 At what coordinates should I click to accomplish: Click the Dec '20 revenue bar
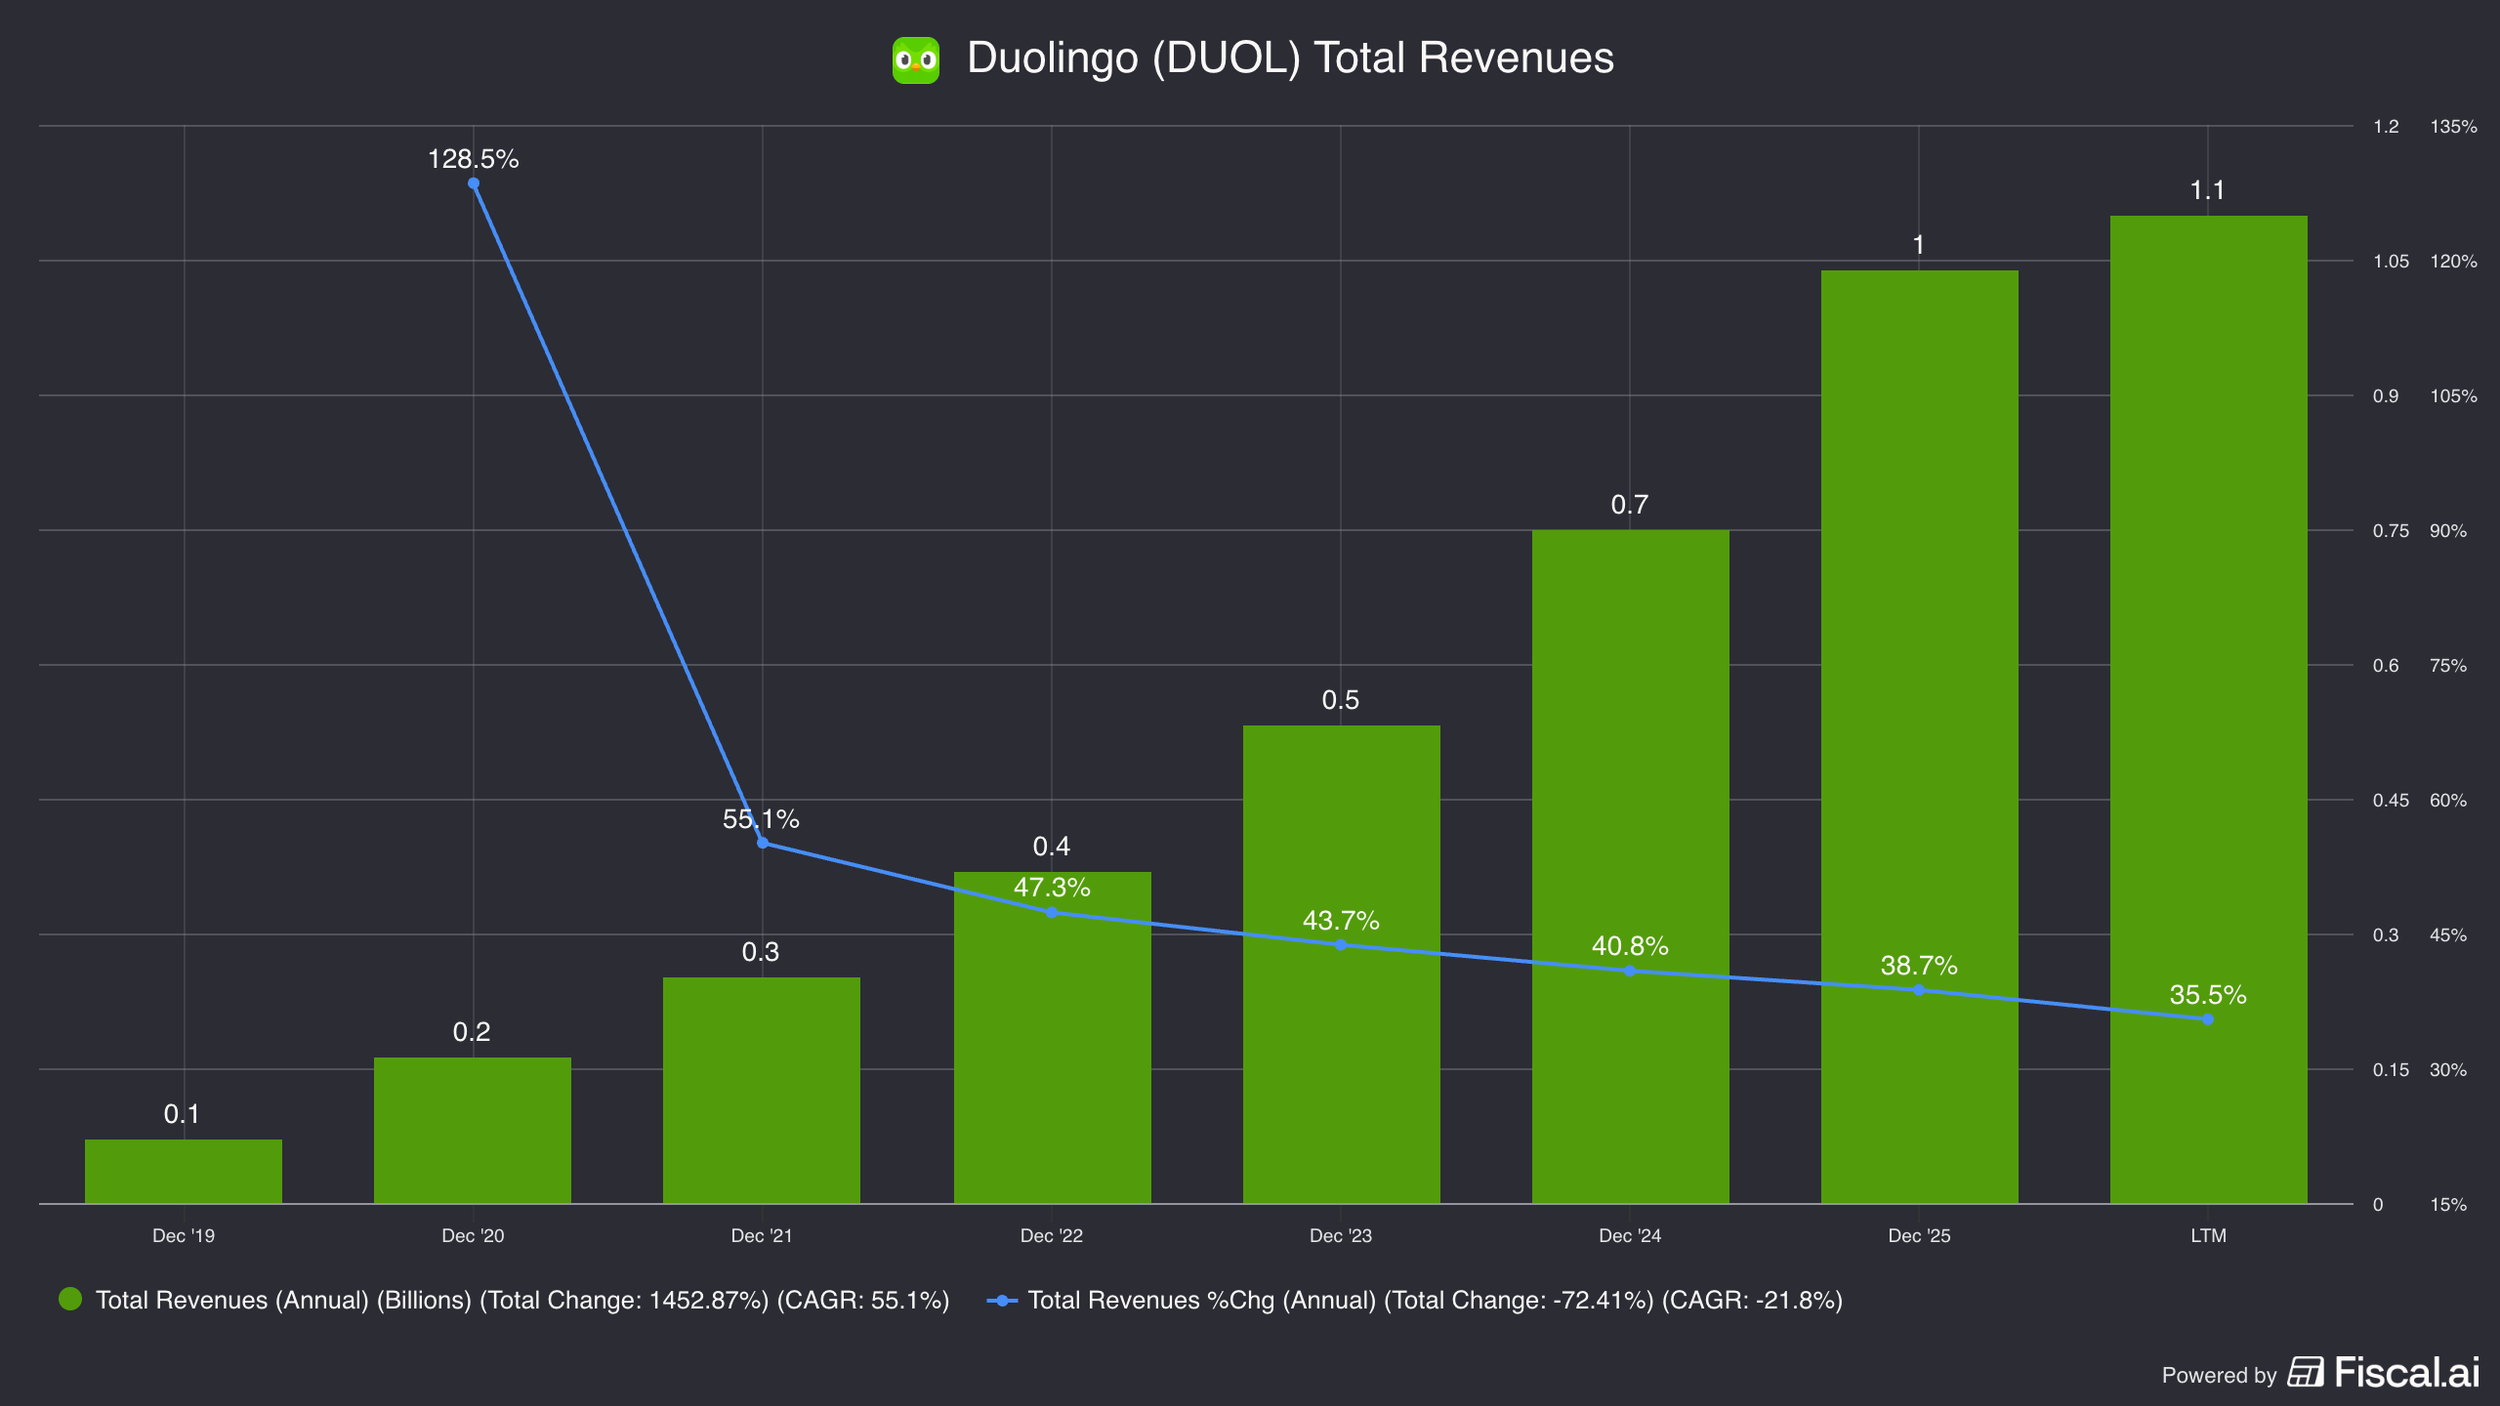click(472, 1130)
